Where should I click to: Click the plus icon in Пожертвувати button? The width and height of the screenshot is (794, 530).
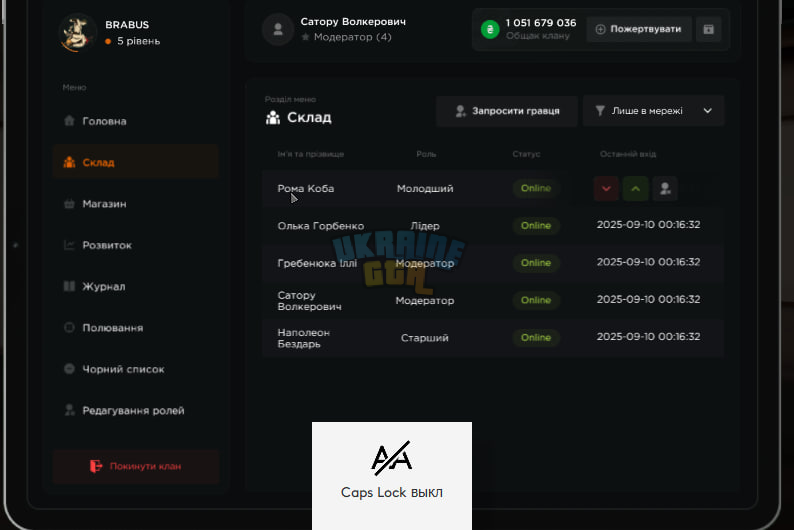pyautogui.click(x=600, y=29)
